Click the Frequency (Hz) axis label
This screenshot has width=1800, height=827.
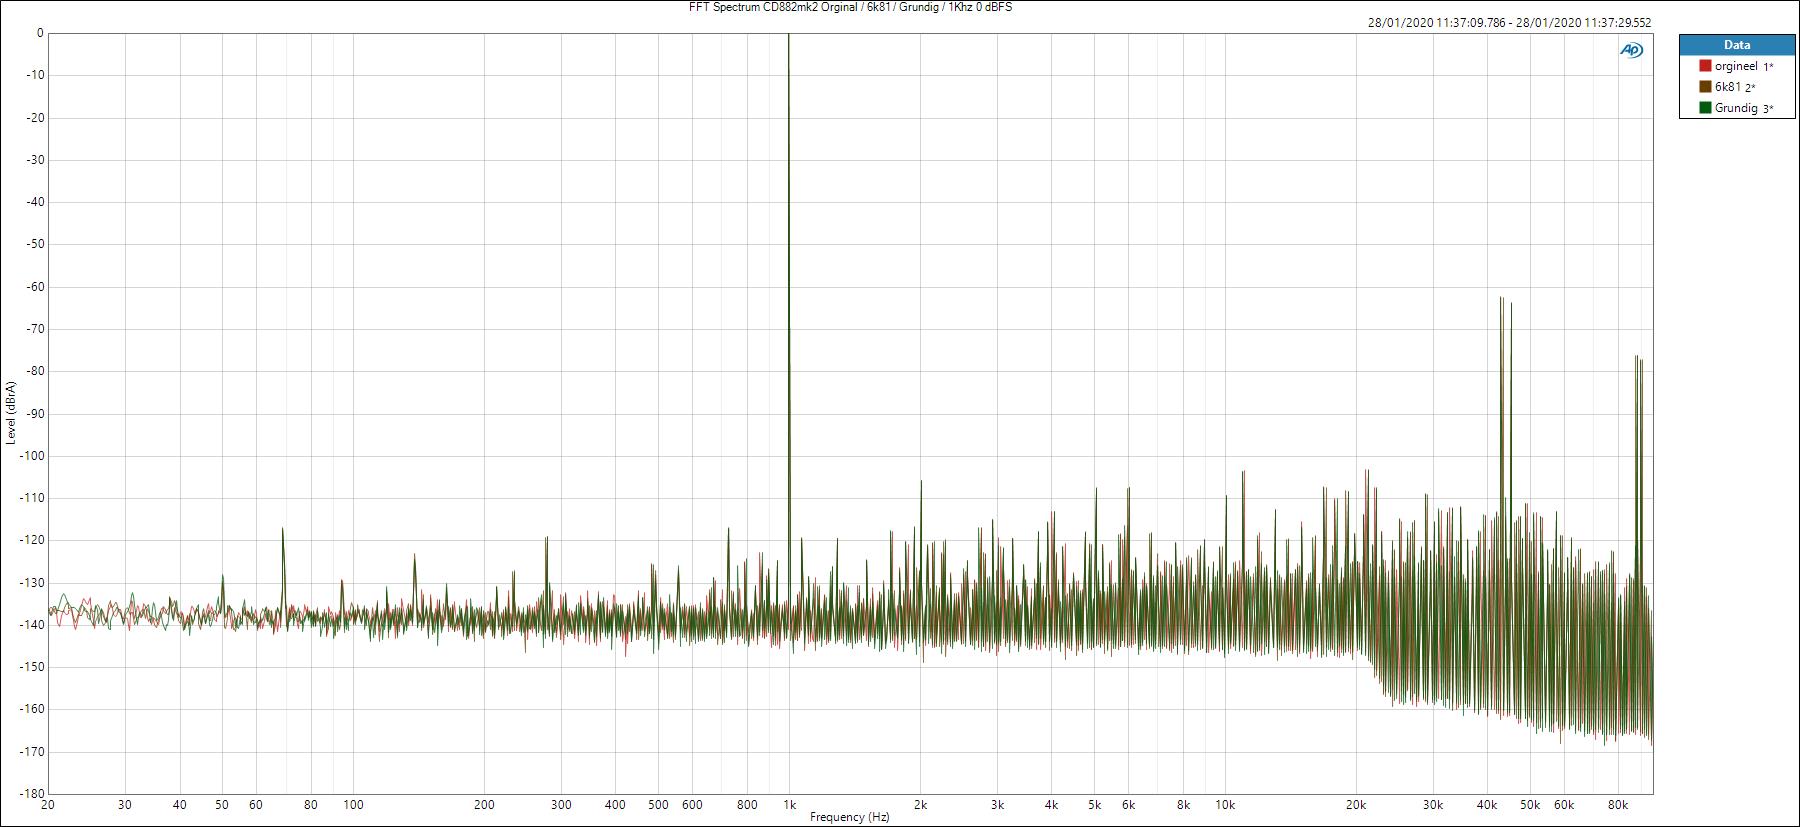point(849,817)
